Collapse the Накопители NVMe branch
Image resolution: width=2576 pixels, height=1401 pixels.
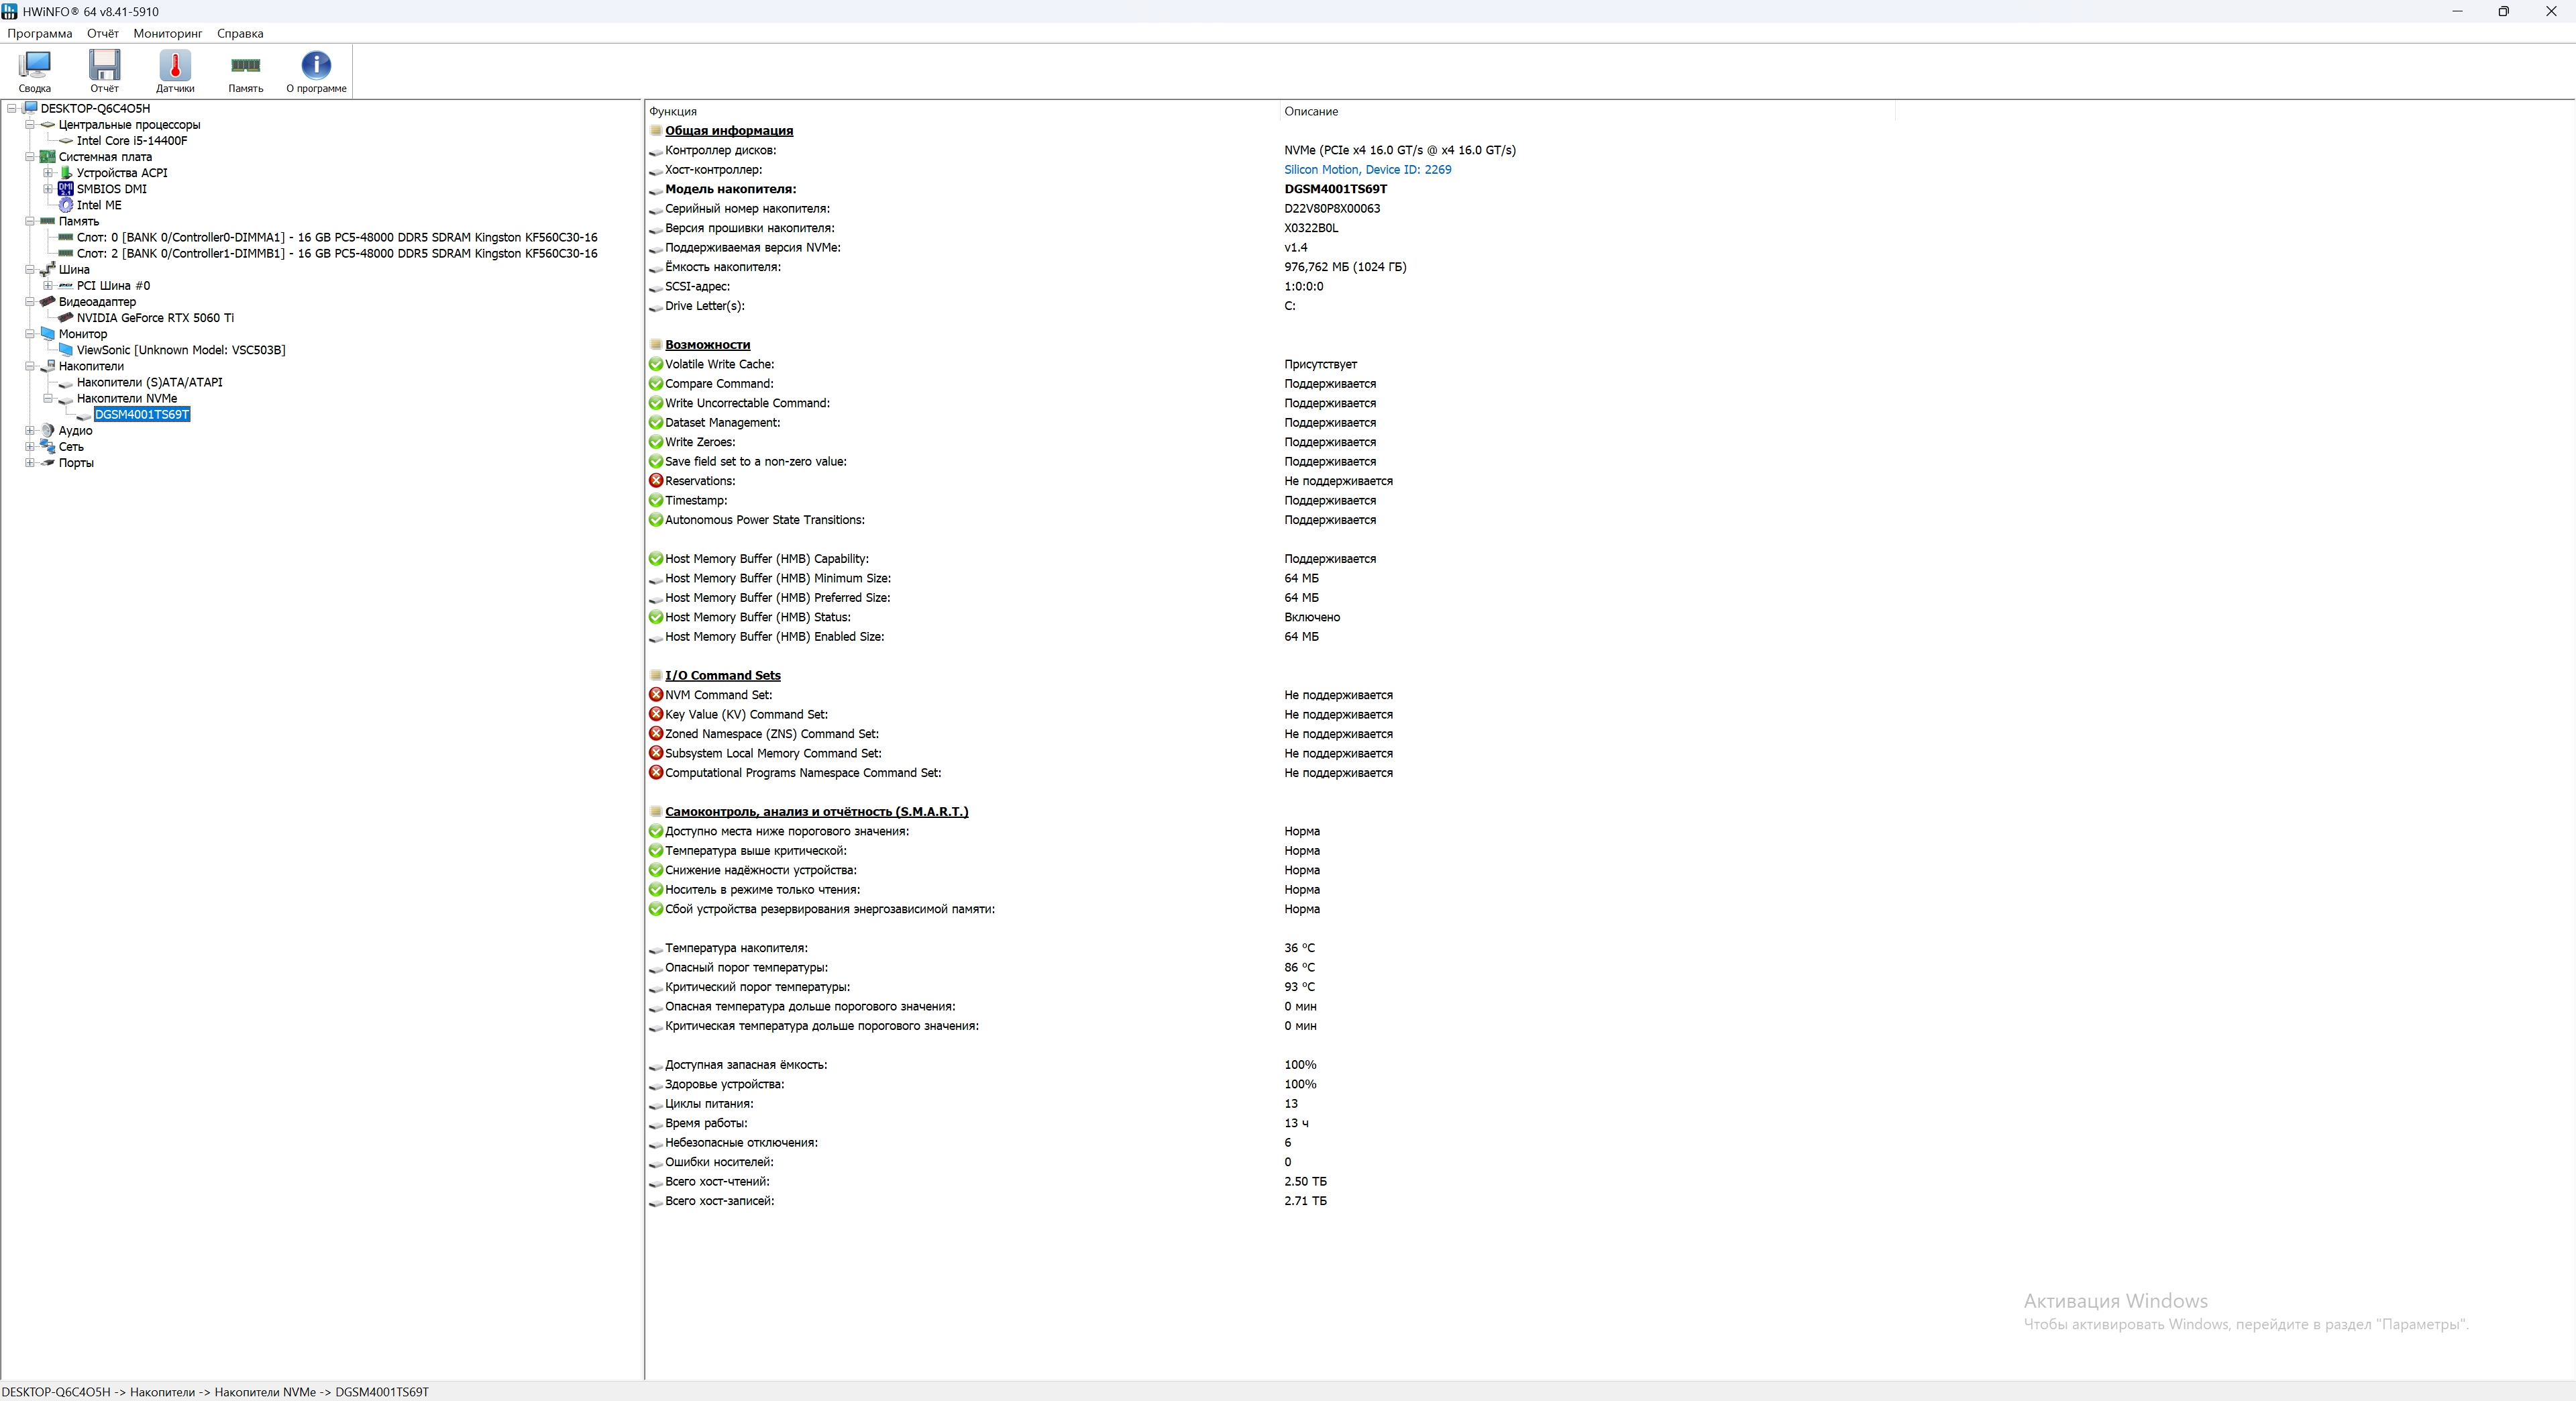click(x=48, y=399)
